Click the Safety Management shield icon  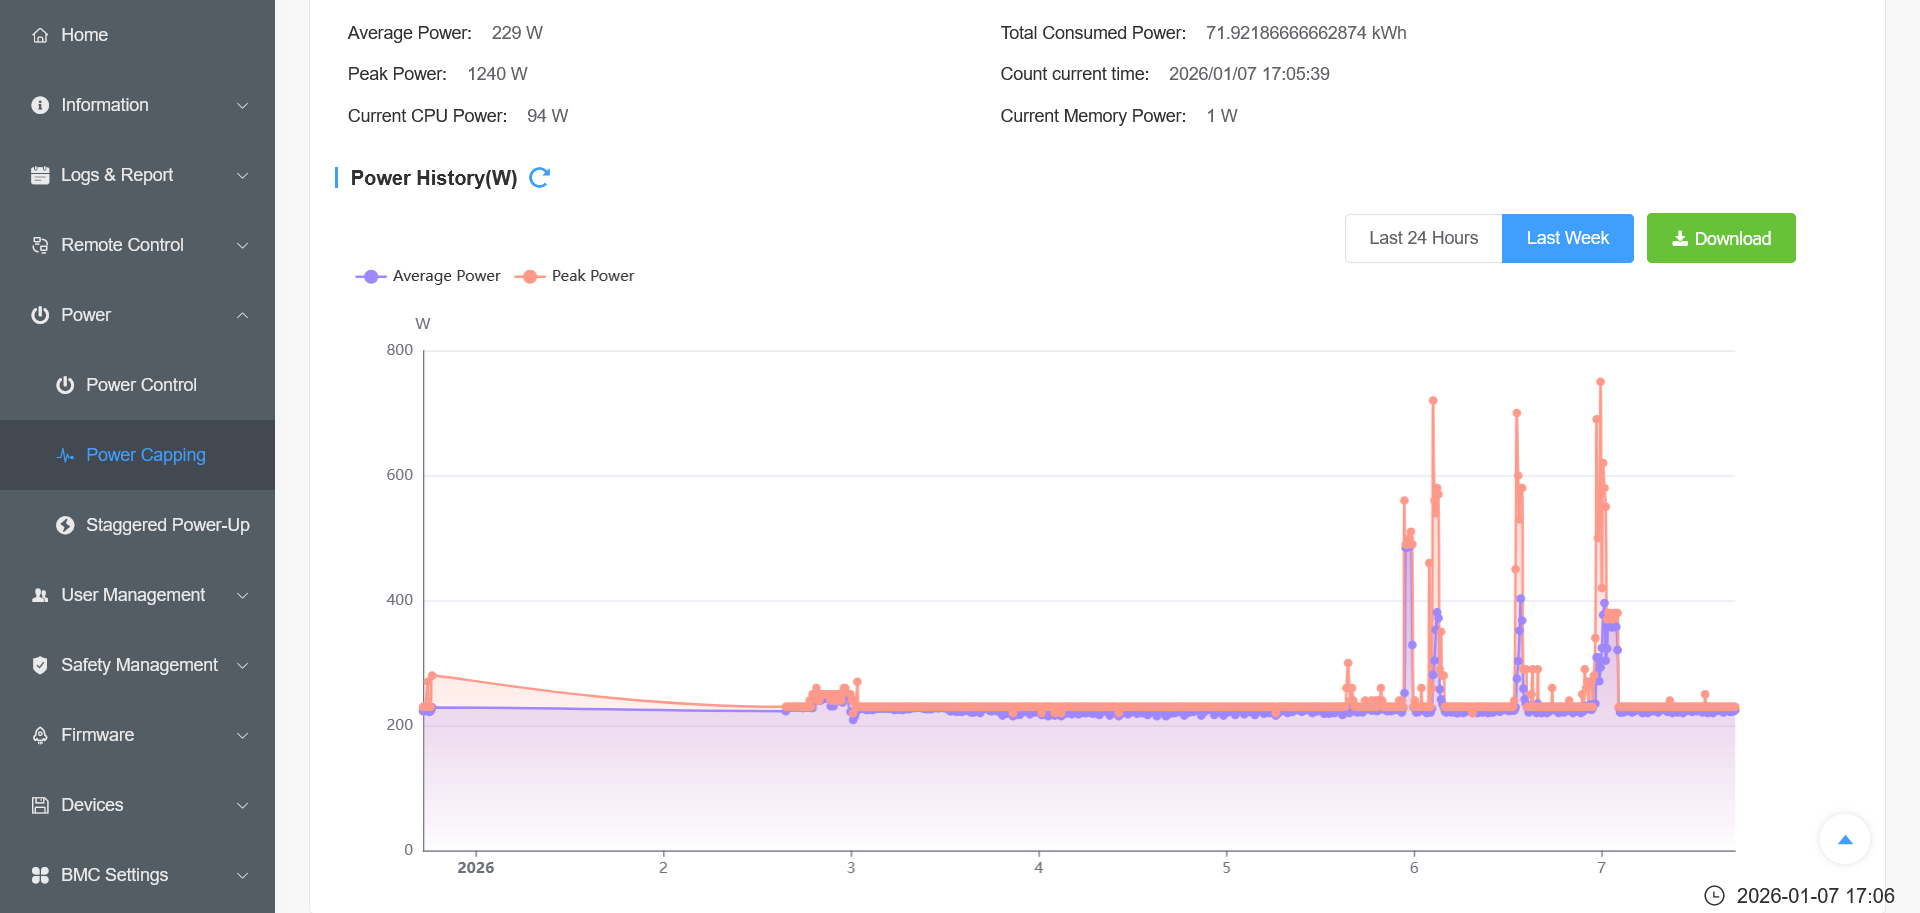[x=40, y=665]
